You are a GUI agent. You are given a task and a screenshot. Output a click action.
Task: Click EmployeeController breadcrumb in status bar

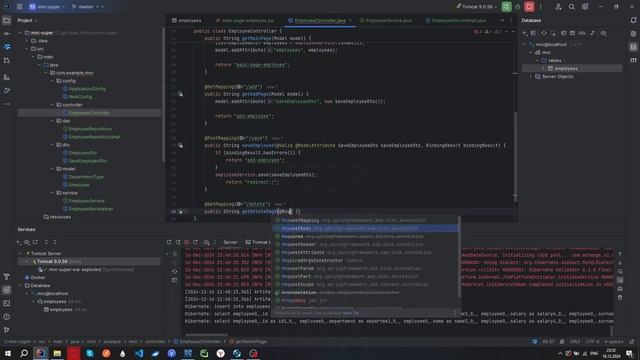point(197,341)
